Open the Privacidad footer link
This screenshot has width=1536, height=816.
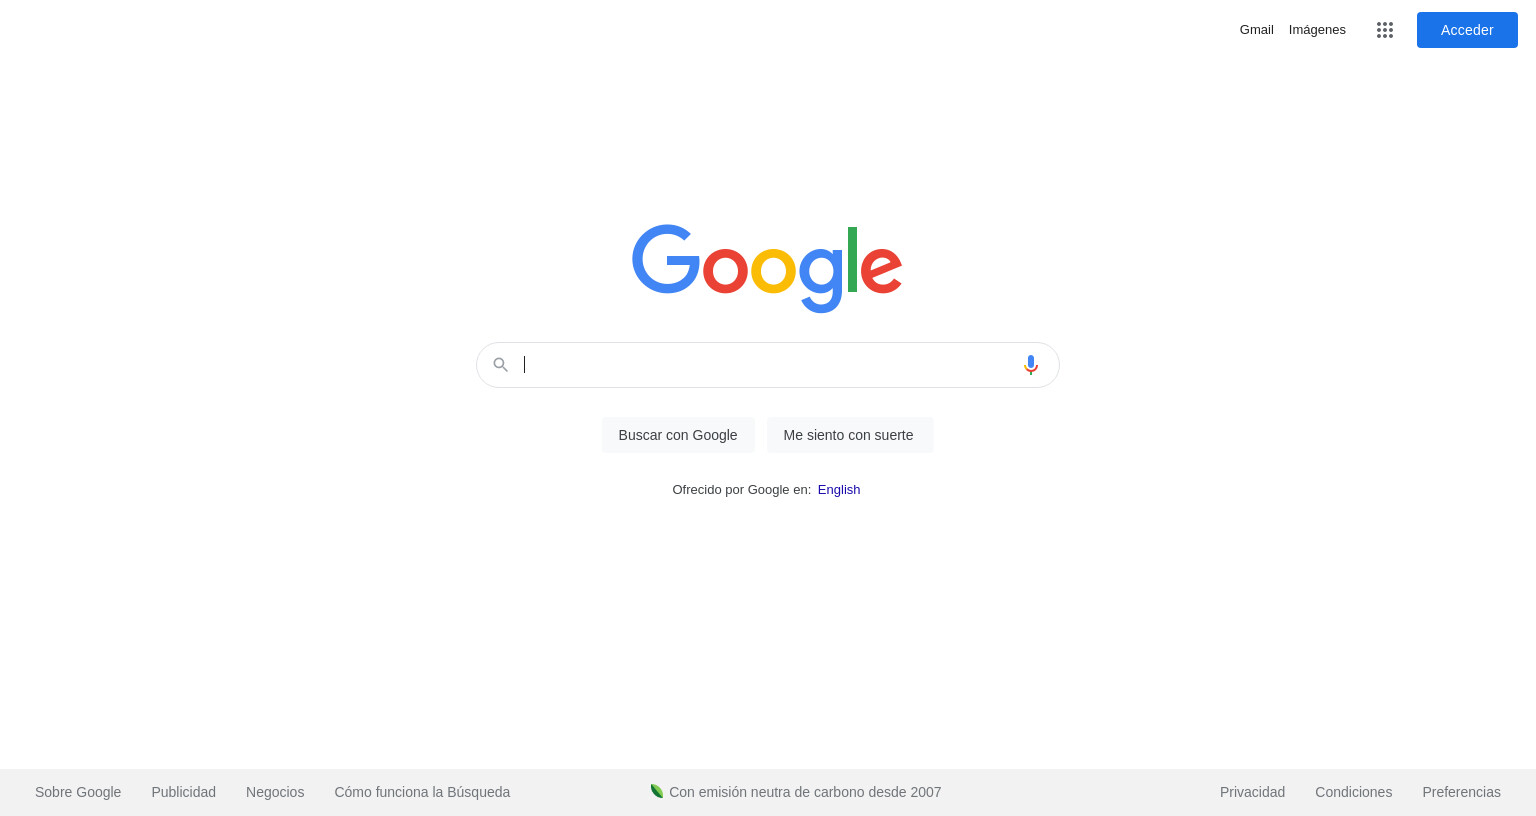pyautogui.click(x=1252, y=792)
